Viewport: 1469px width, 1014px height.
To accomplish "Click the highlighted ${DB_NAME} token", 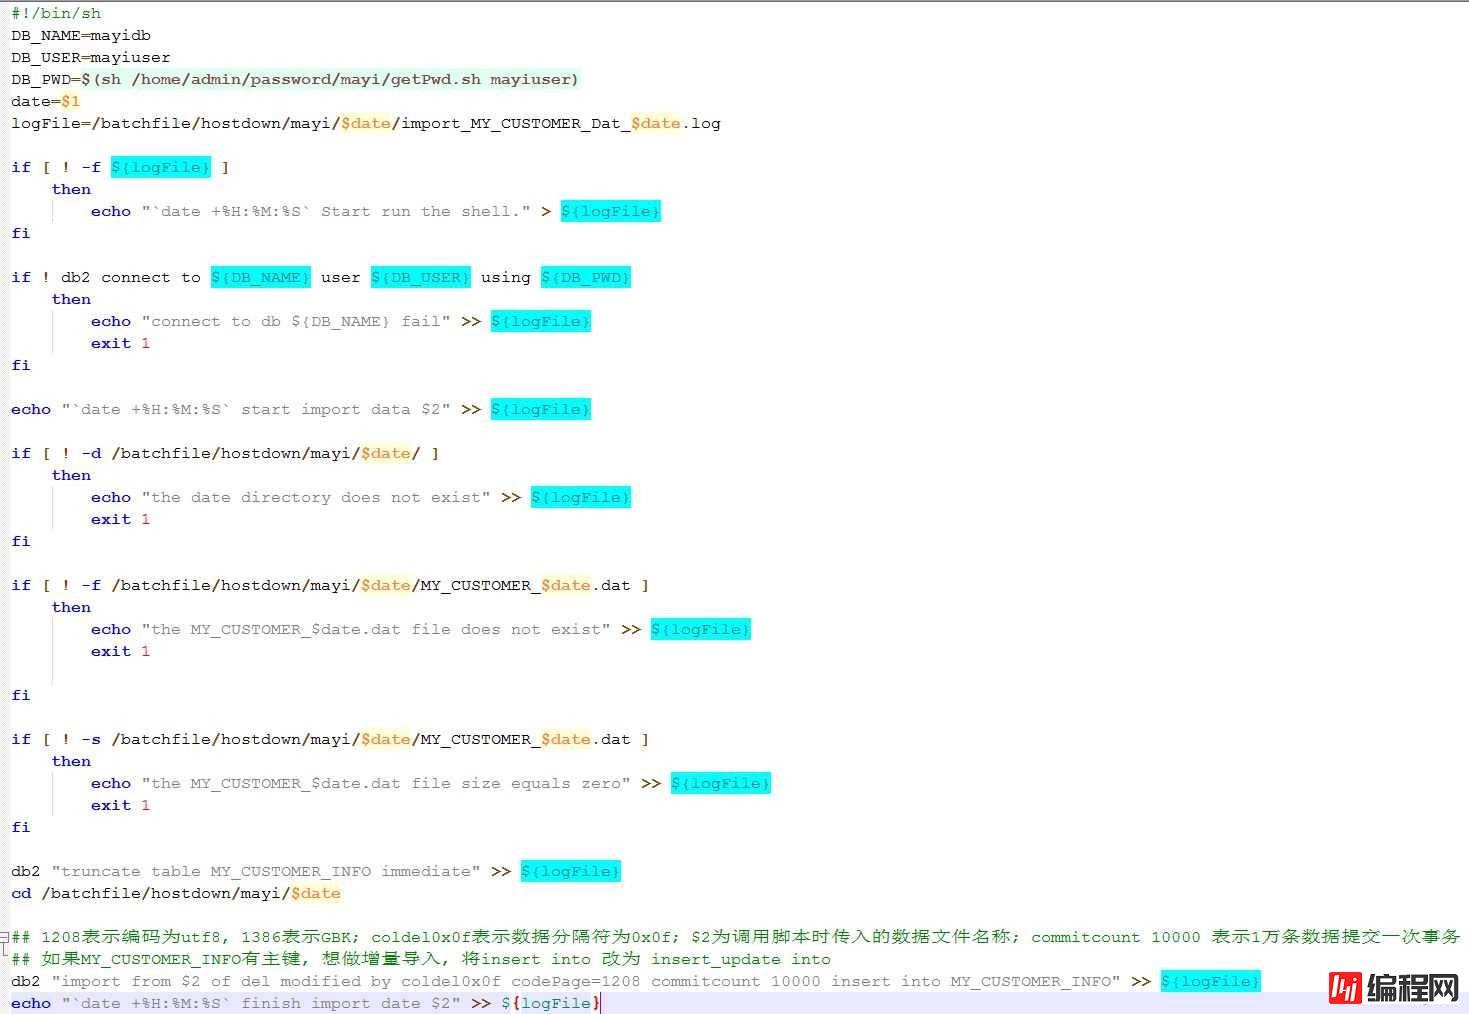I will pos(261,277).
